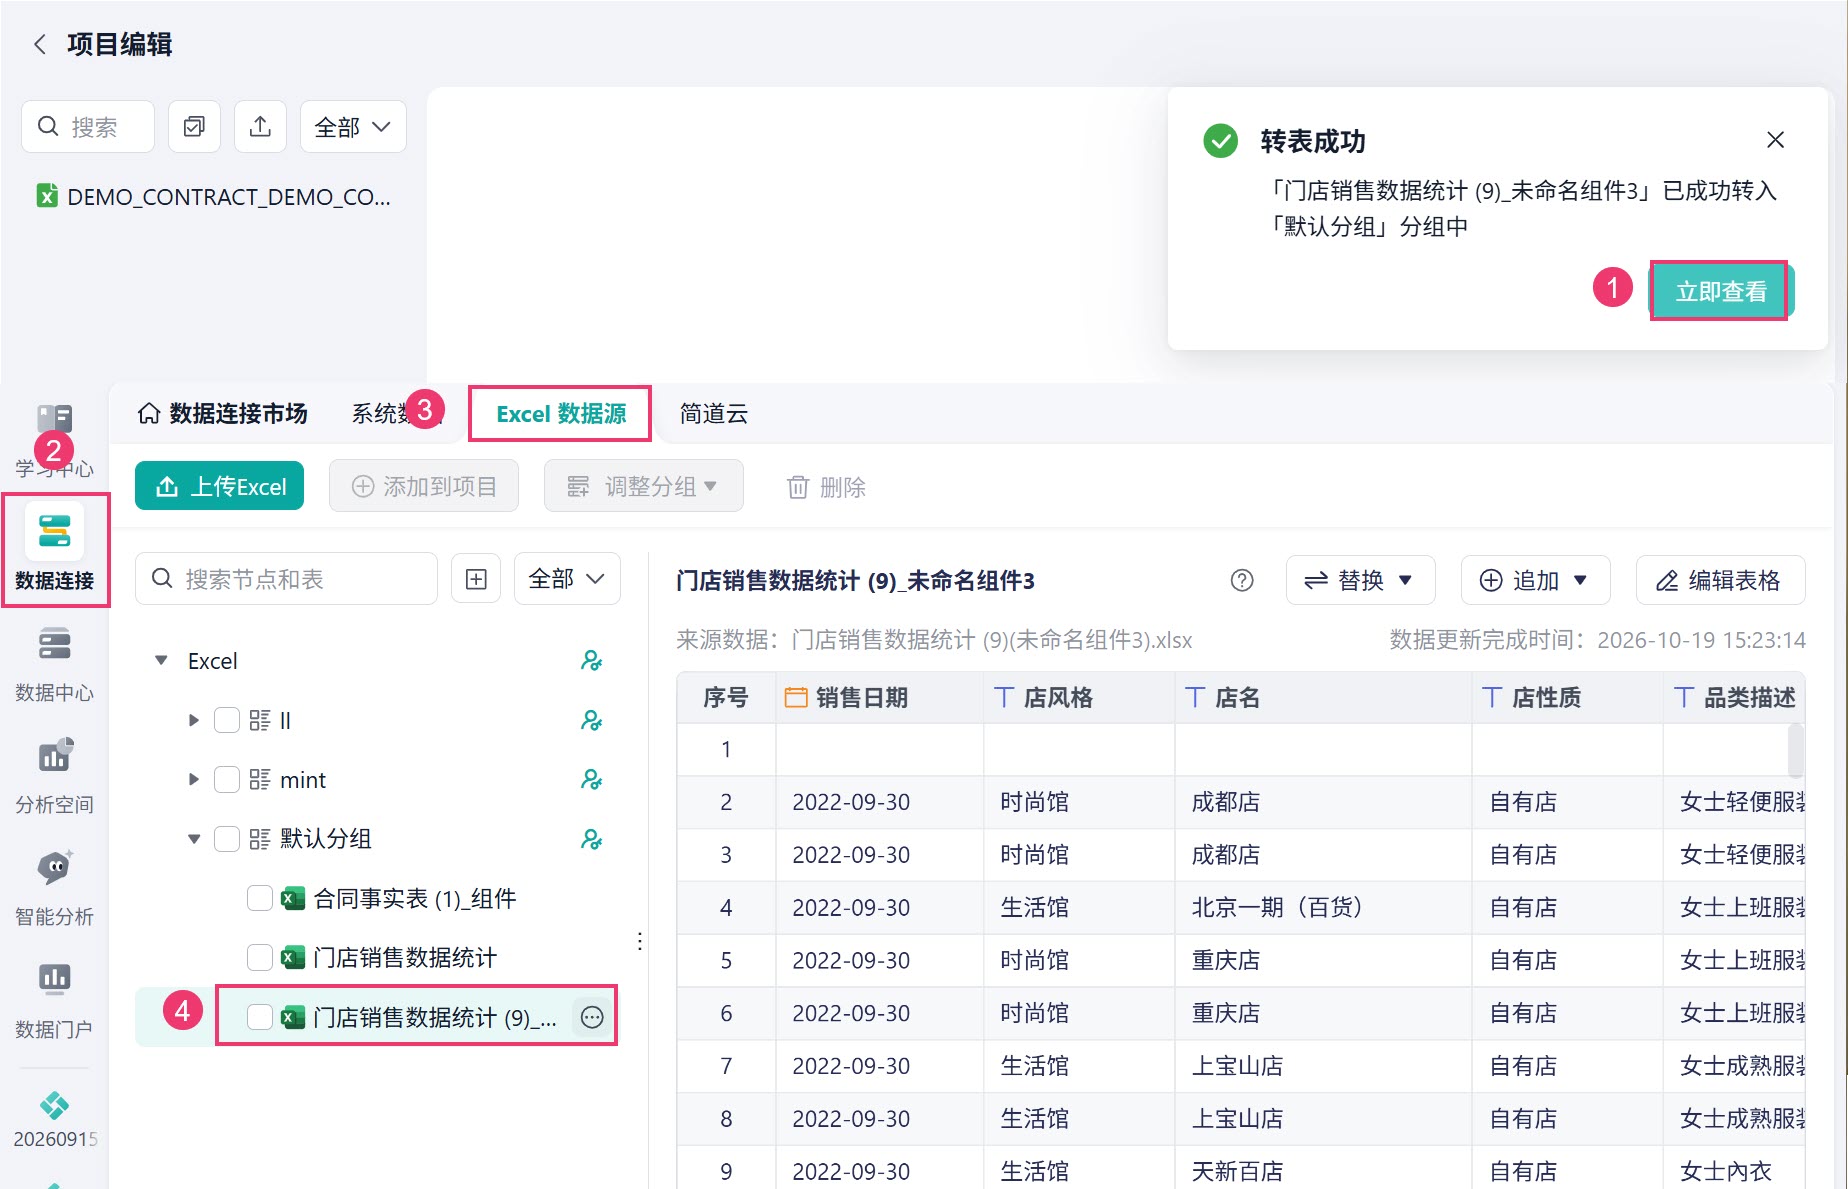Expand the ll group
Screen dimensions: 1848x1189
[x=194, y=720]
